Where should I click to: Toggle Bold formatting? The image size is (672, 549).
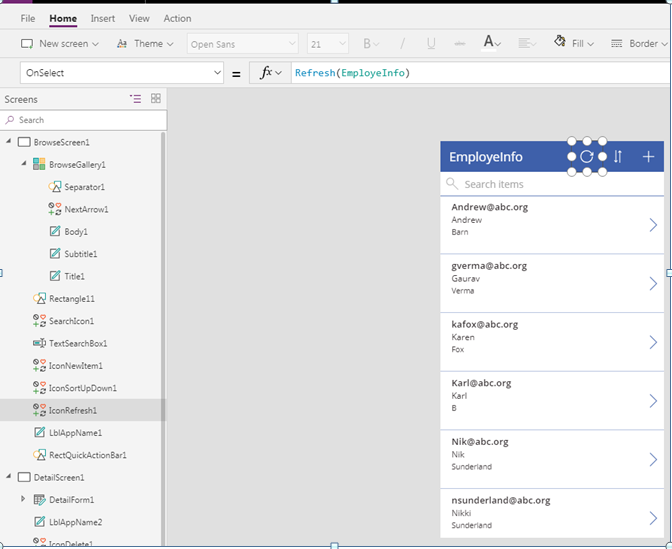click(x=371, y=44)
